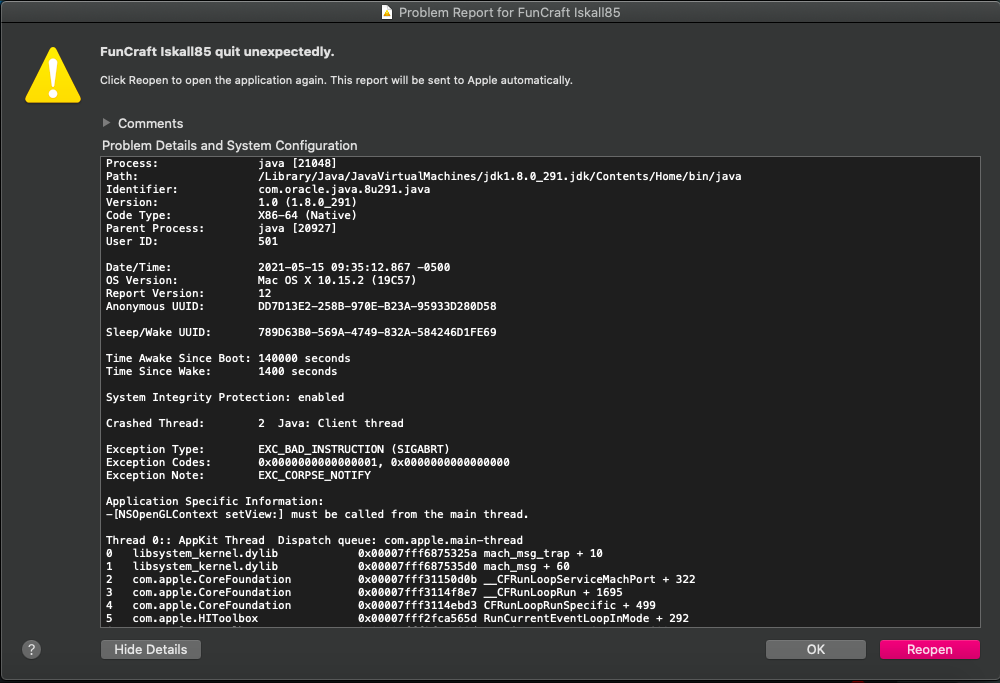Click the 'Click Reopen to open' message
The height and width of the screenshot is (683, 1000).
(x=336, y=80)
